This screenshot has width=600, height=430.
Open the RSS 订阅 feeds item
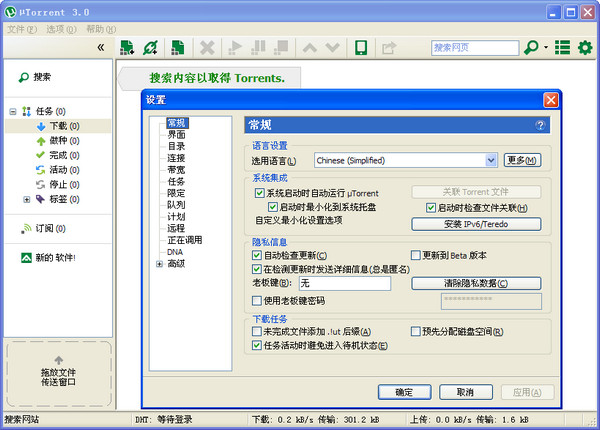(42, 228)
